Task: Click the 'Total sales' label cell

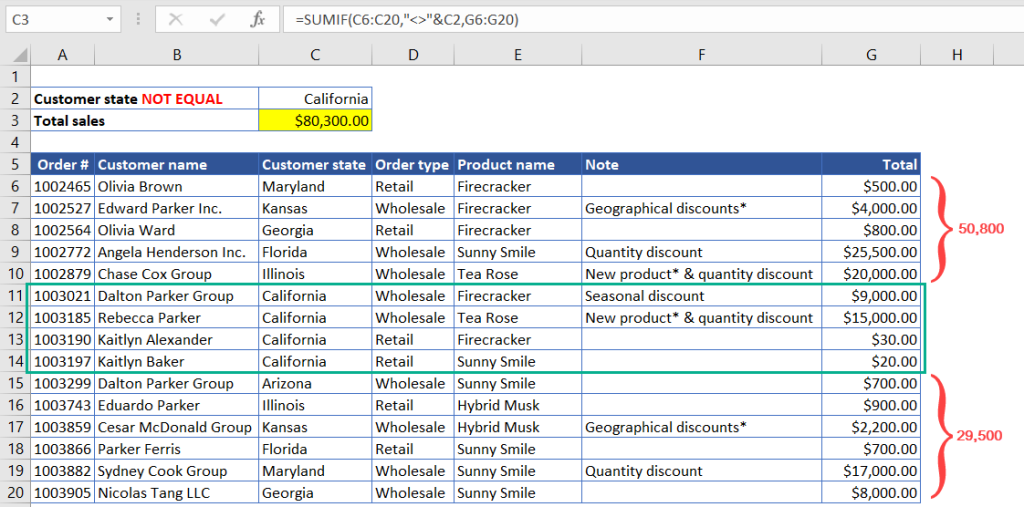Action: (x=144, y=120)
